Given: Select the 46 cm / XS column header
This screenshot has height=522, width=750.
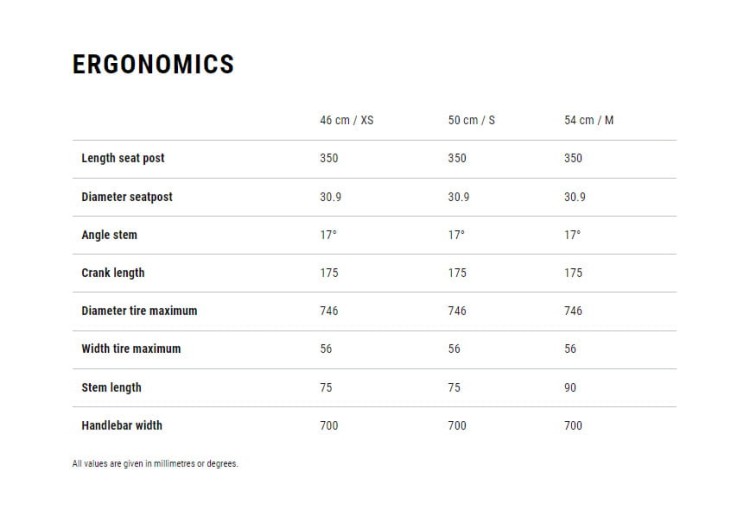Looking at the screenshot, I should tap(346, 120).
